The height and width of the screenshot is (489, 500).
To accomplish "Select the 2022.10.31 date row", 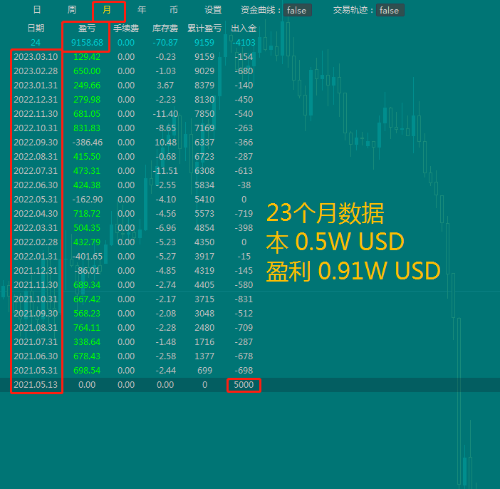I will coord(36,128).
